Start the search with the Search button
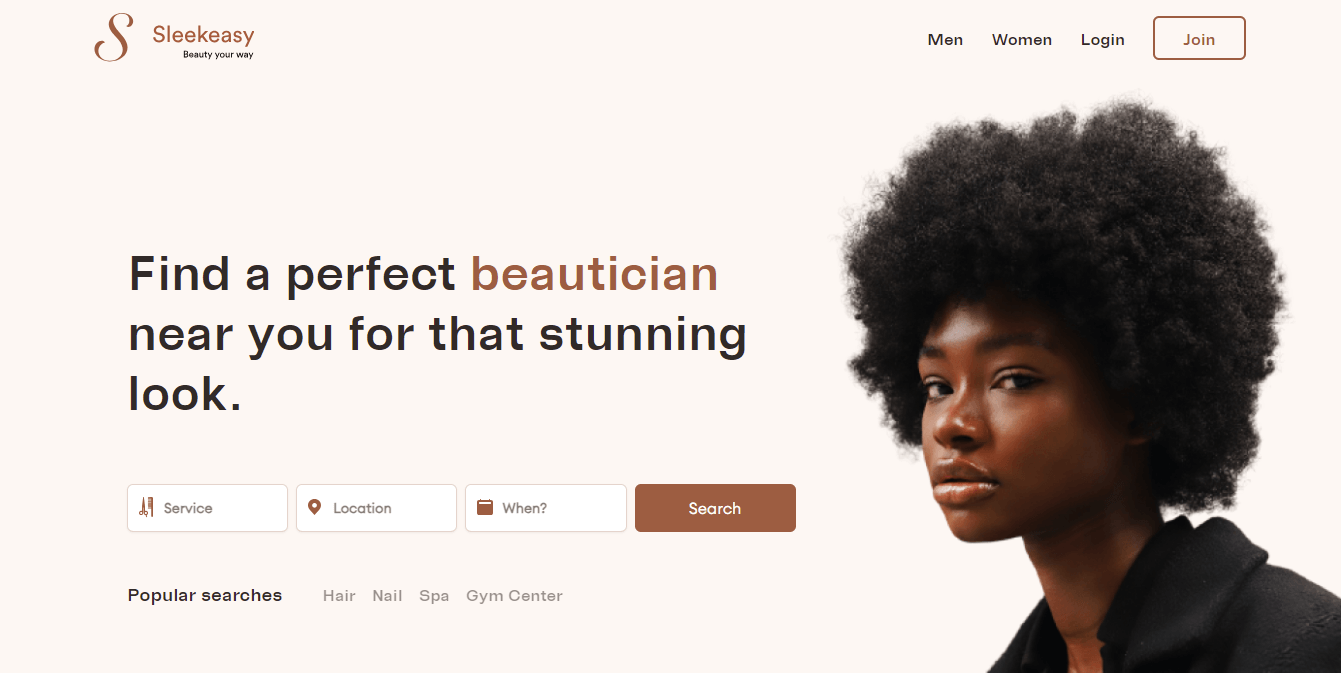Viewport: 1341px width, 673px height. [715, 508]
